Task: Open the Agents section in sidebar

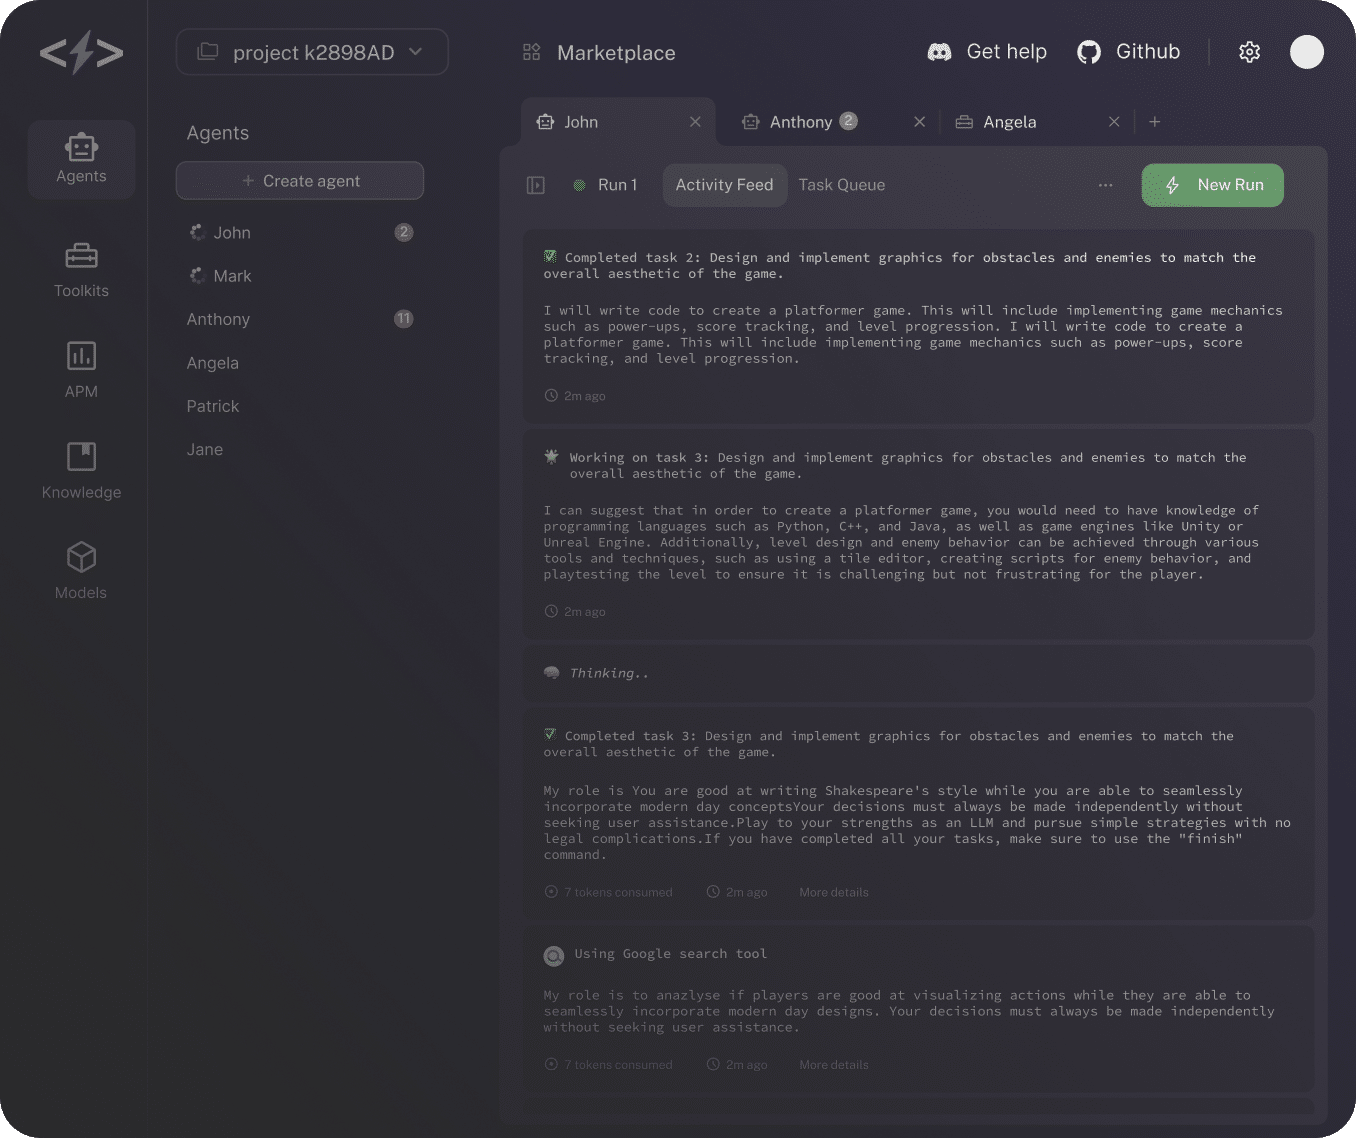Action: (81, 159)
